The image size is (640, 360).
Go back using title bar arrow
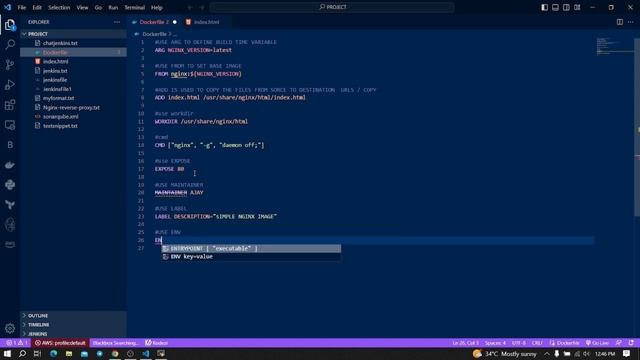tap(190, 7)
